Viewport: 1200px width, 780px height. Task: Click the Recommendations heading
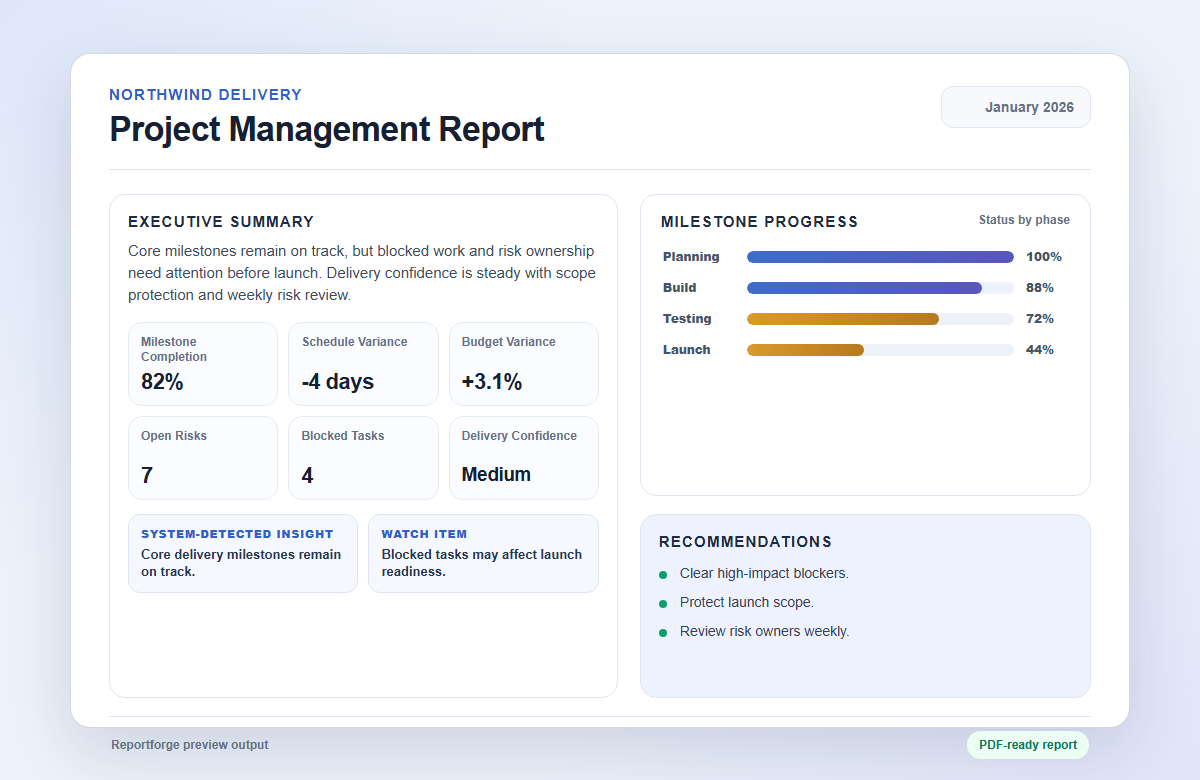(745, 542)
